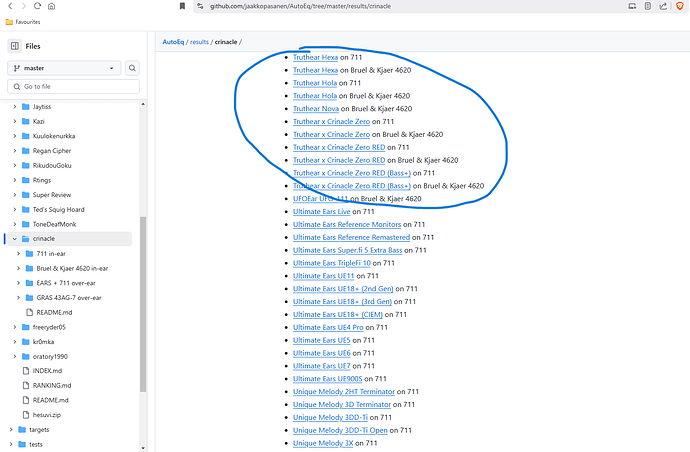Open the hesuvi.zip file
Image resolution: width=690 pixels, height=452 pixels.
(x=47, y=415)
